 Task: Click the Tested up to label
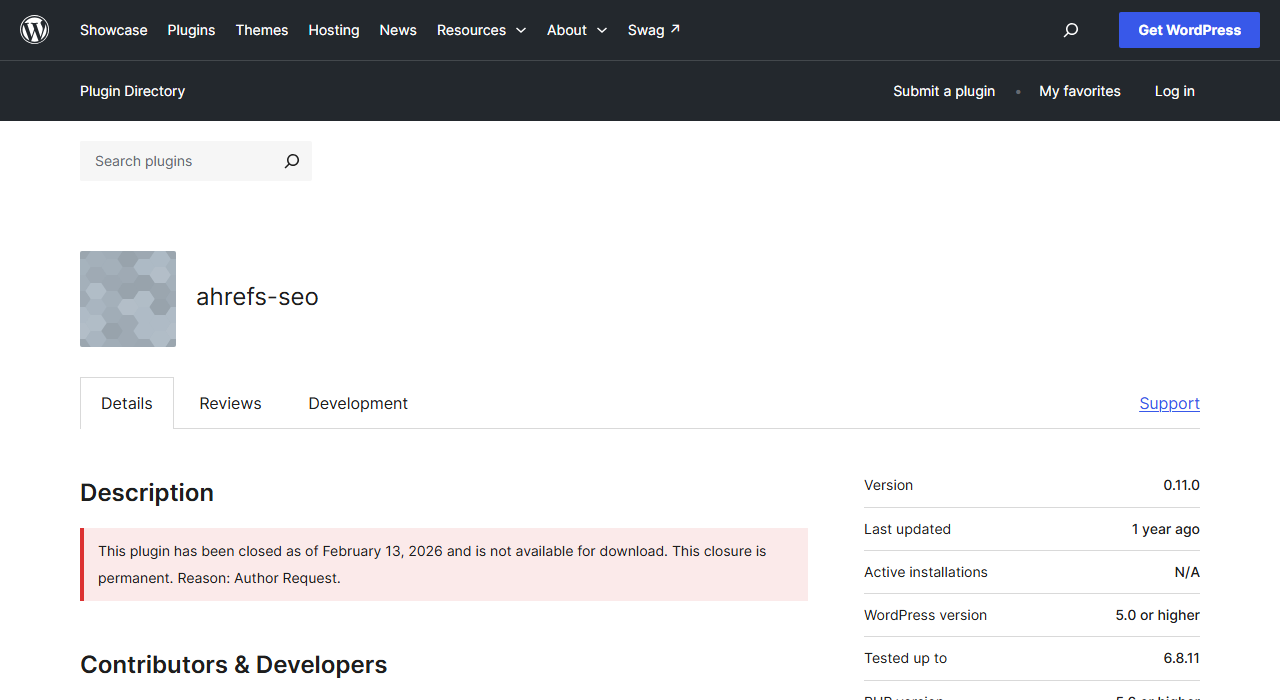905,658
